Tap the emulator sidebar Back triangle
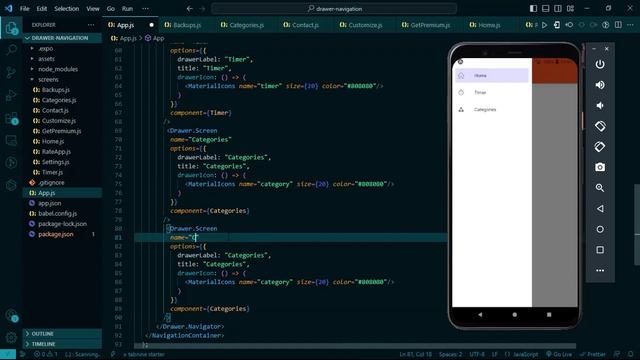This screenshot has height=360, width=640. tap(600, 209)
